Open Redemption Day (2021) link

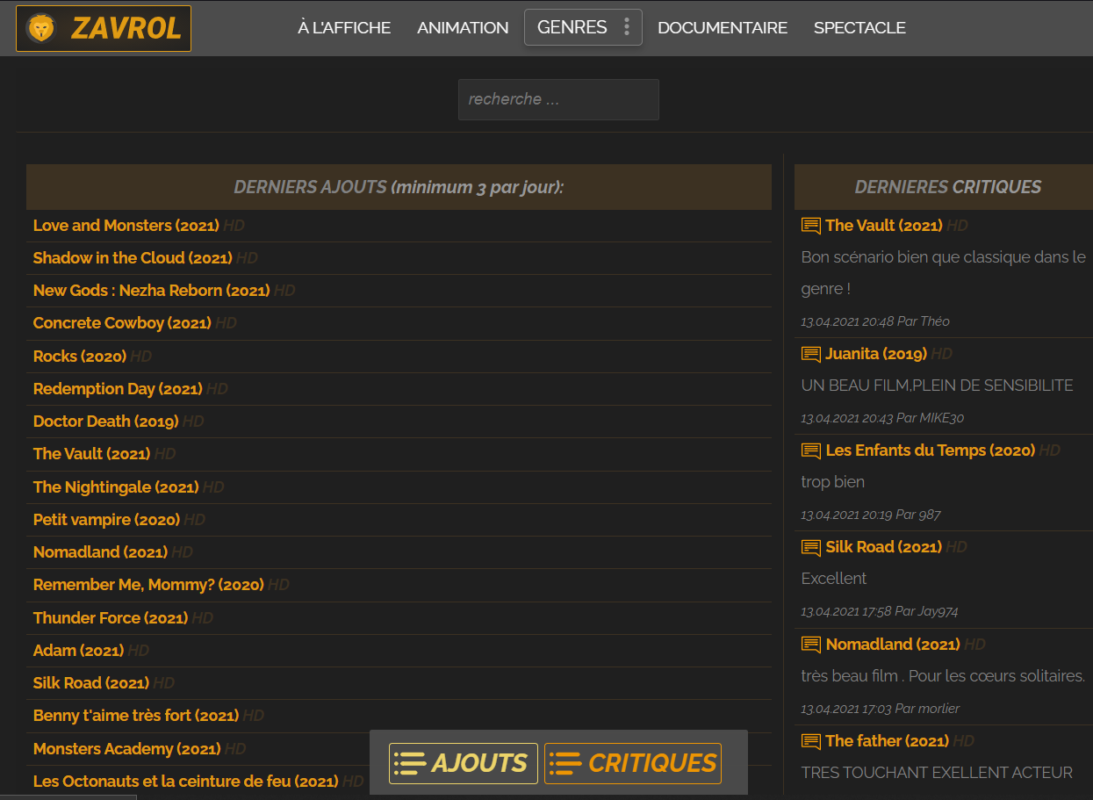[118, 389]
